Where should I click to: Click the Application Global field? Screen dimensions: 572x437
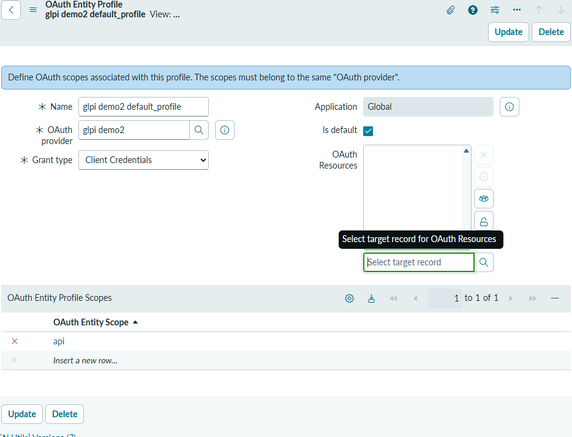pyautogui.click(x=428, y=107)
